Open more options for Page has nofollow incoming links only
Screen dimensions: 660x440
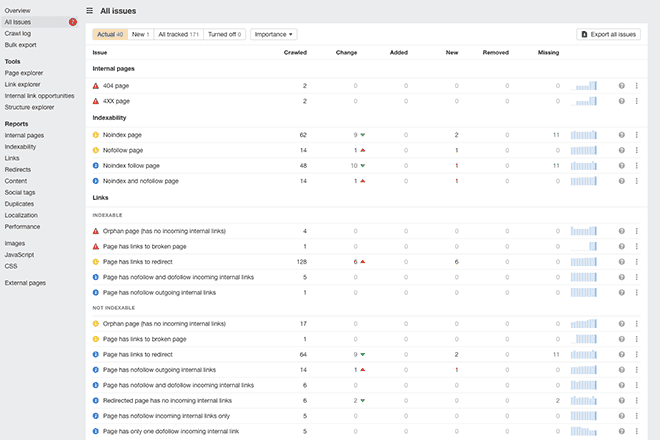636,416
